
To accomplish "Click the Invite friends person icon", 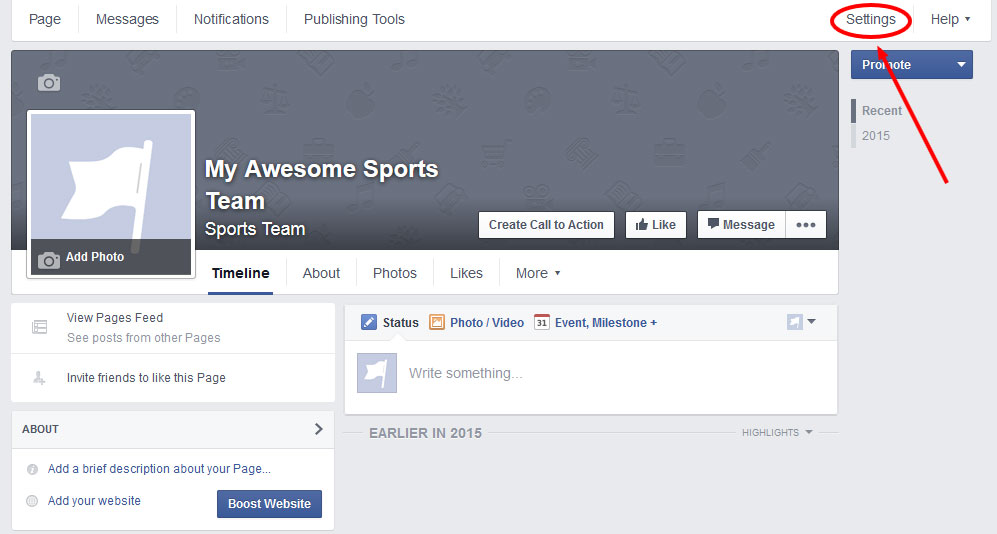I will click(39, 378).
